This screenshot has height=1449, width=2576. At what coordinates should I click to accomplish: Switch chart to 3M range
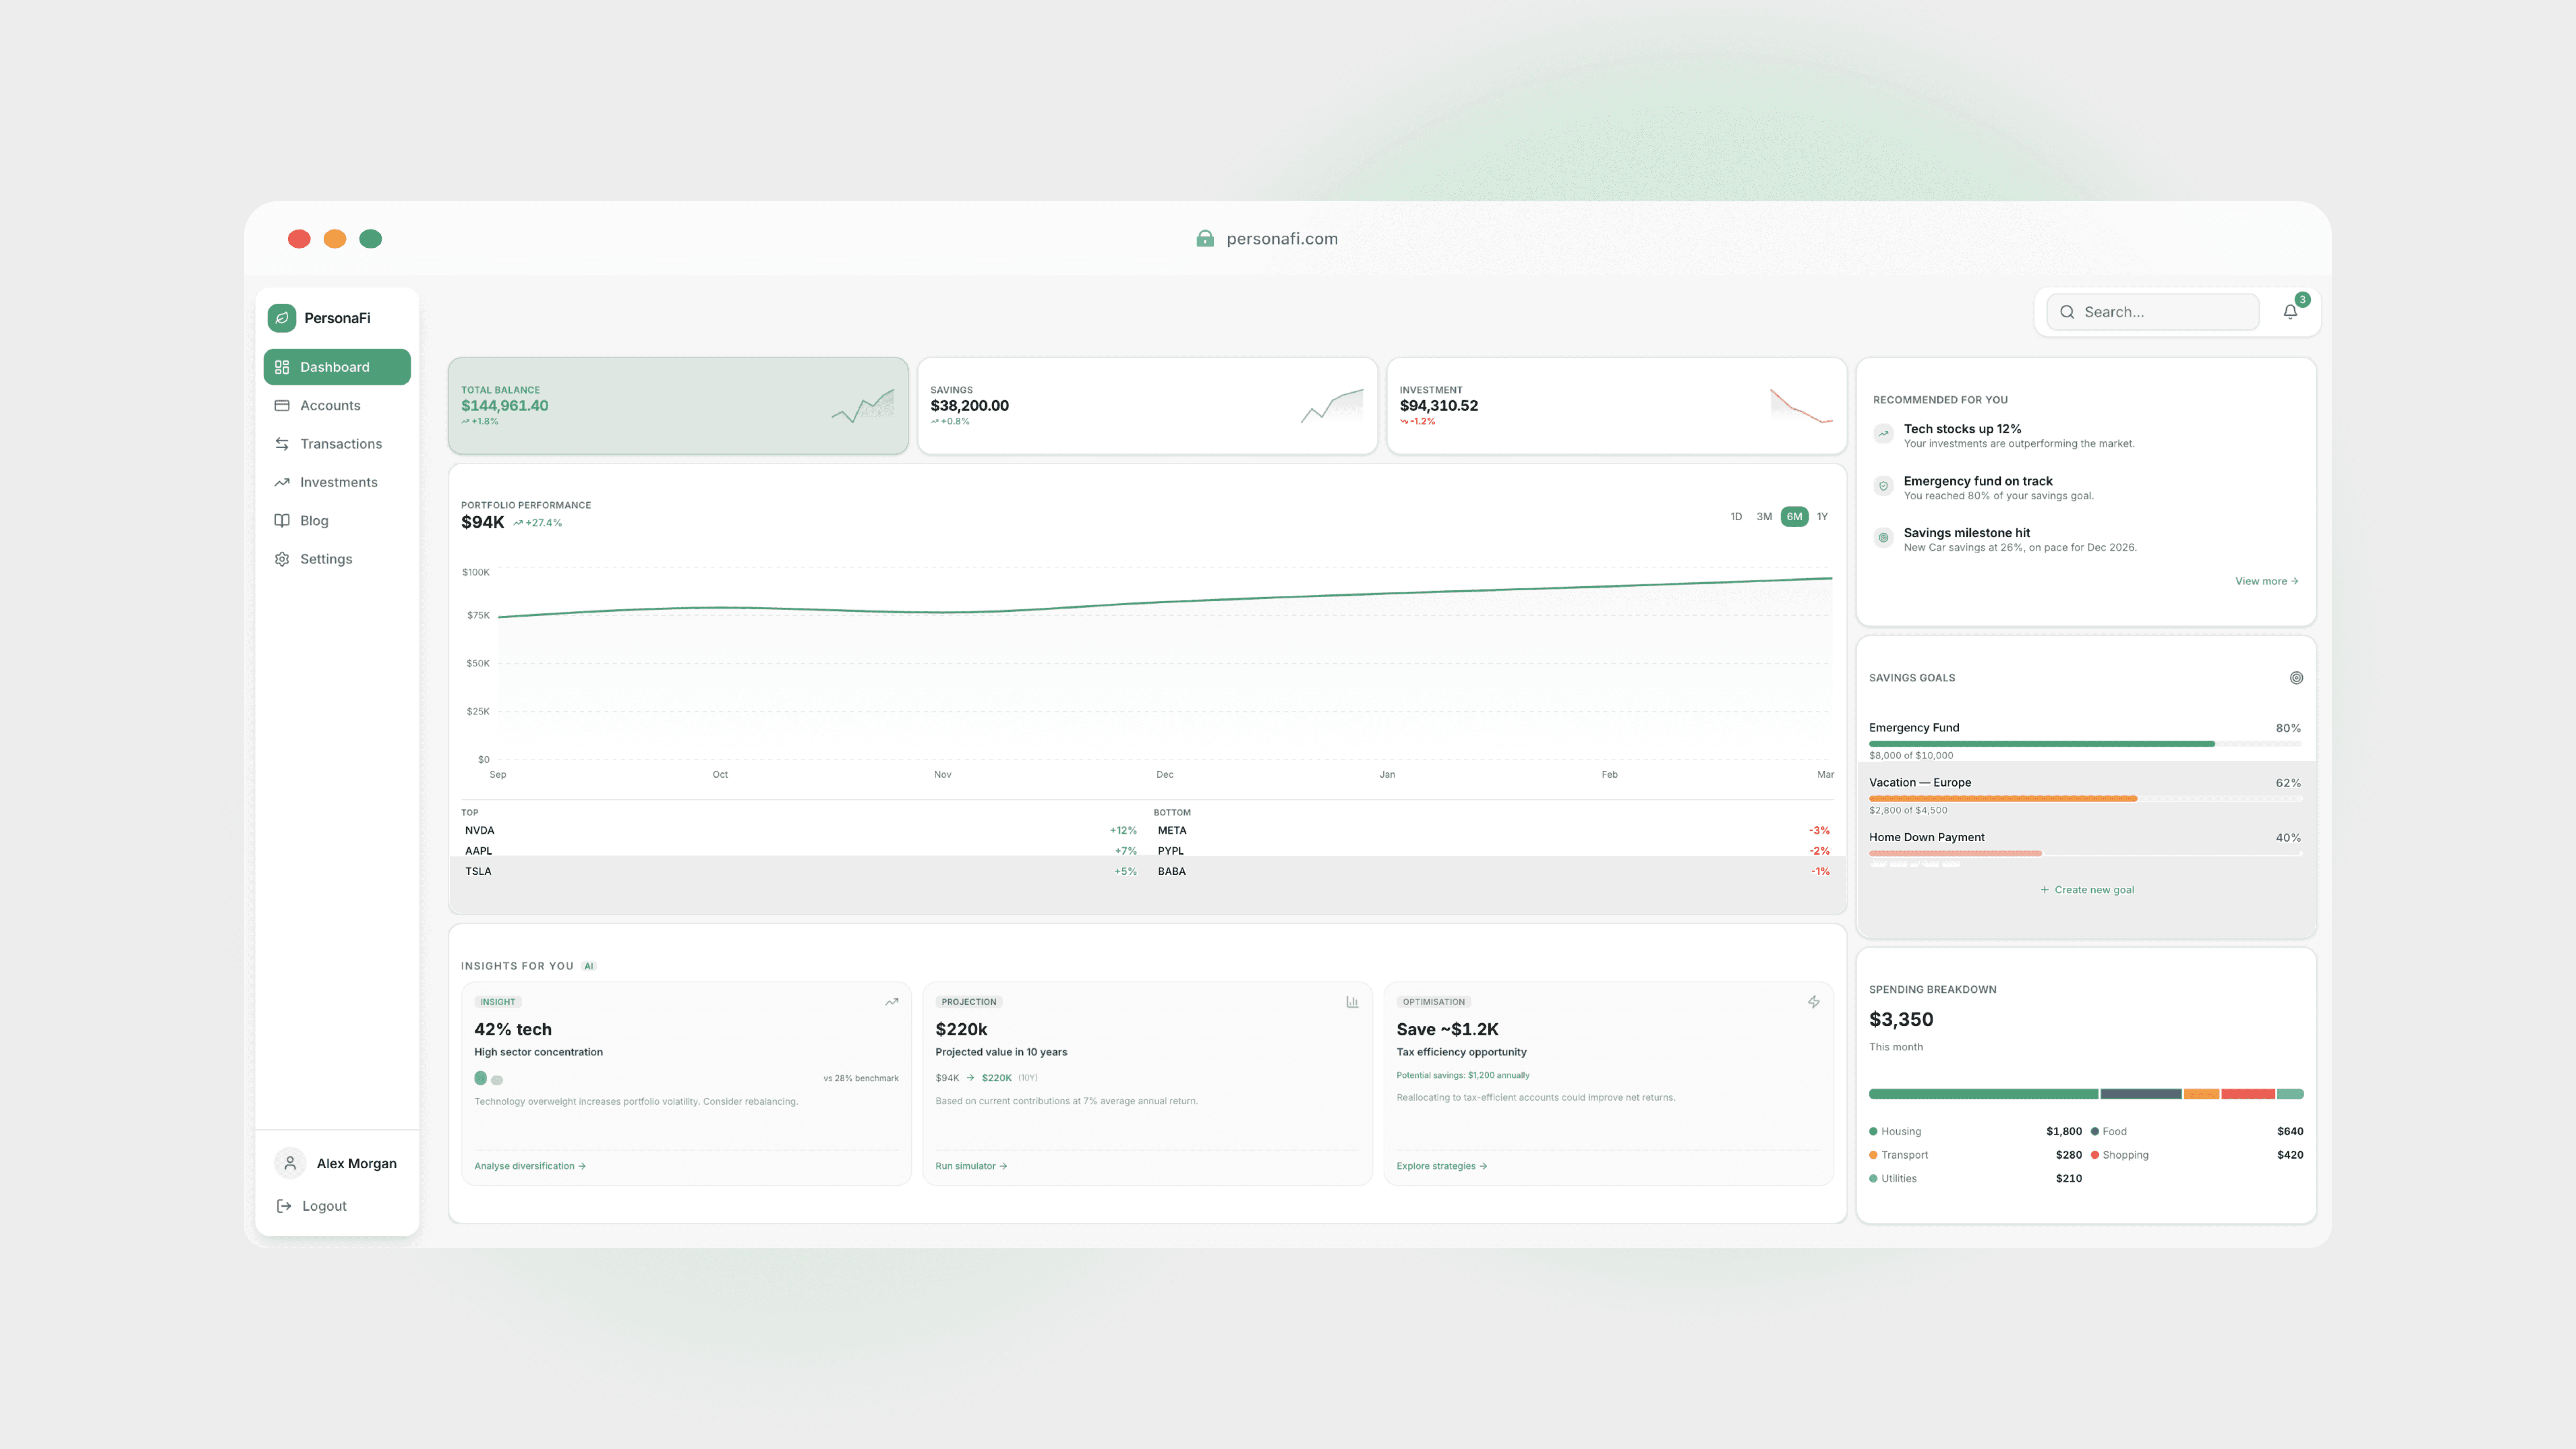point(1764,517)
